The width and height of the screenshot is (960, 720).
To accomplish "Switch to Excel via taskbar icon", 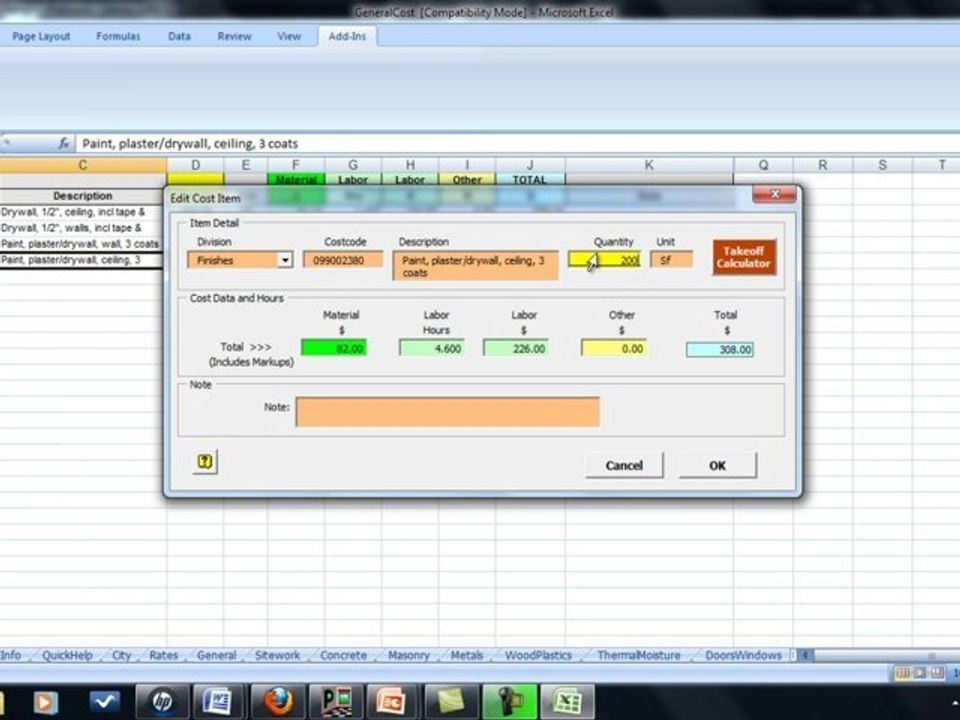I will click(x=566, y=700).
